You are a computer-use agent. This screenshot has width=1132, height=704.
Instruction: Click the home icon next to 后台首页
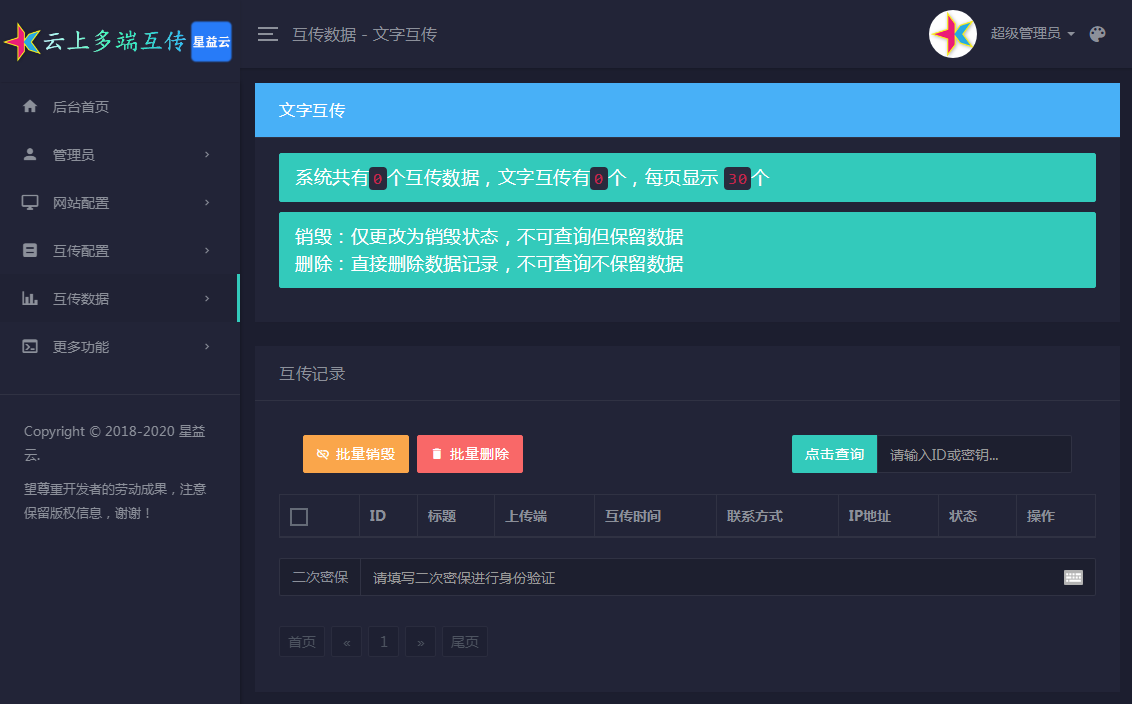coord(30,106)
